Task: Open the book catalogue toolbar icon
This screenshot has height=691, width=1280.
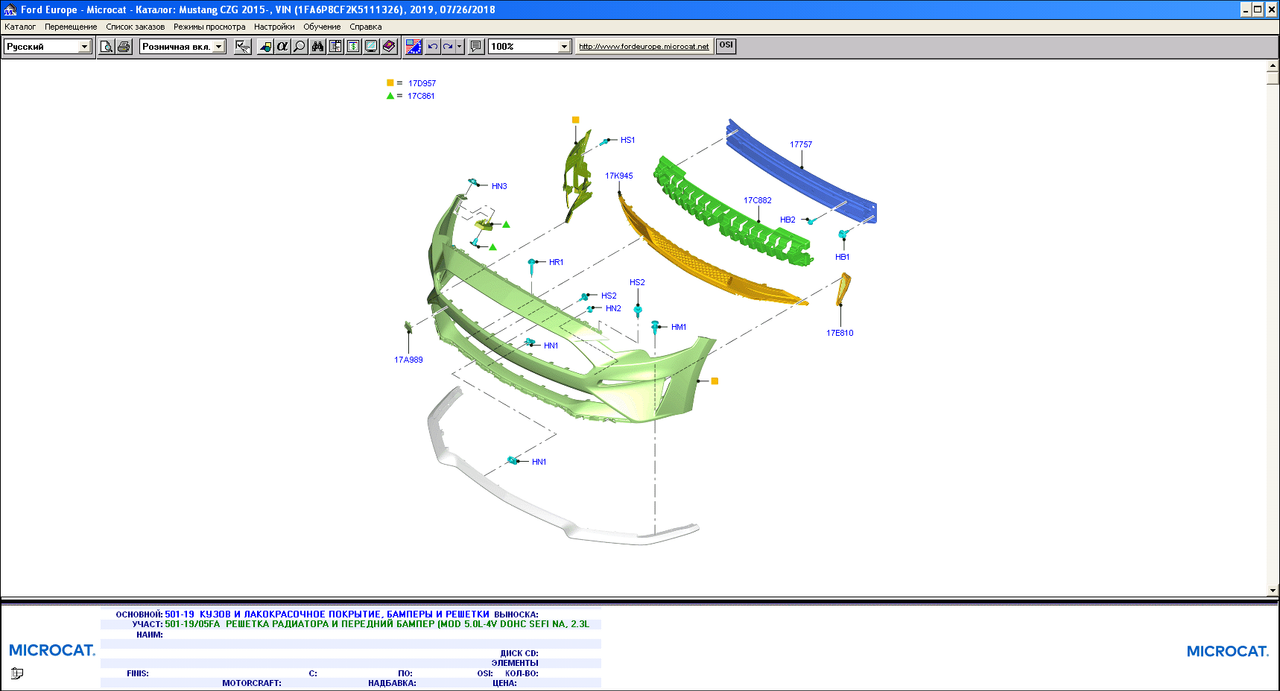Action: point(389,46)
